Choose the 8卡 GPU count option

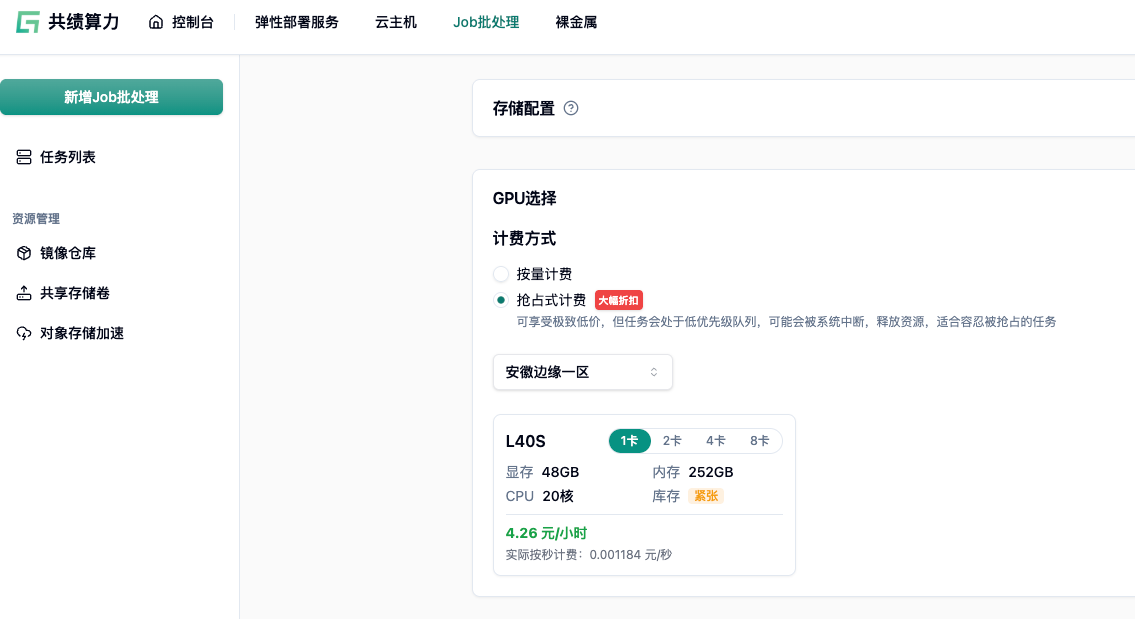coord(759,441)
